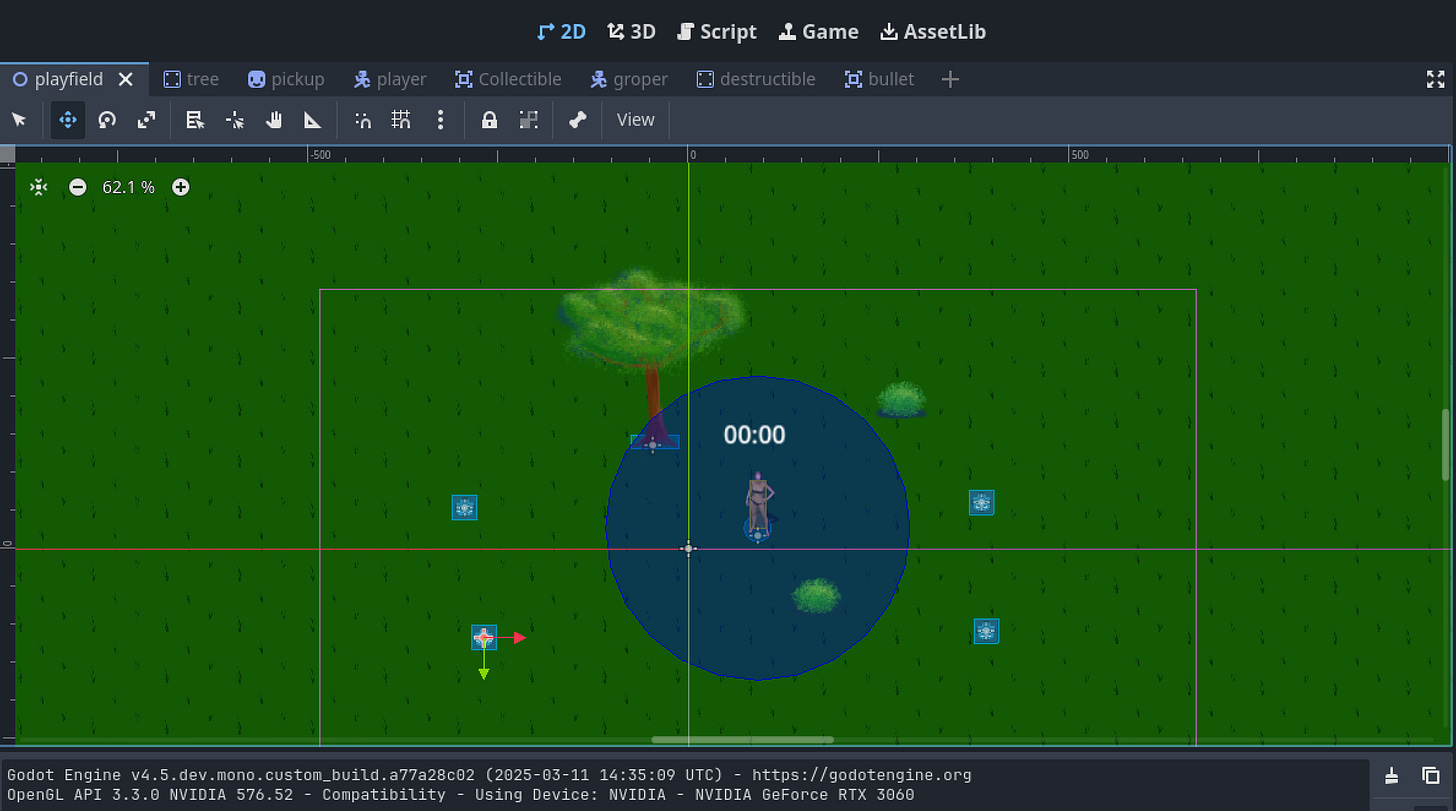This screenshot has width=1456, height=811.
Task: Add a new scene tab
Action: (x=951, y=79)
